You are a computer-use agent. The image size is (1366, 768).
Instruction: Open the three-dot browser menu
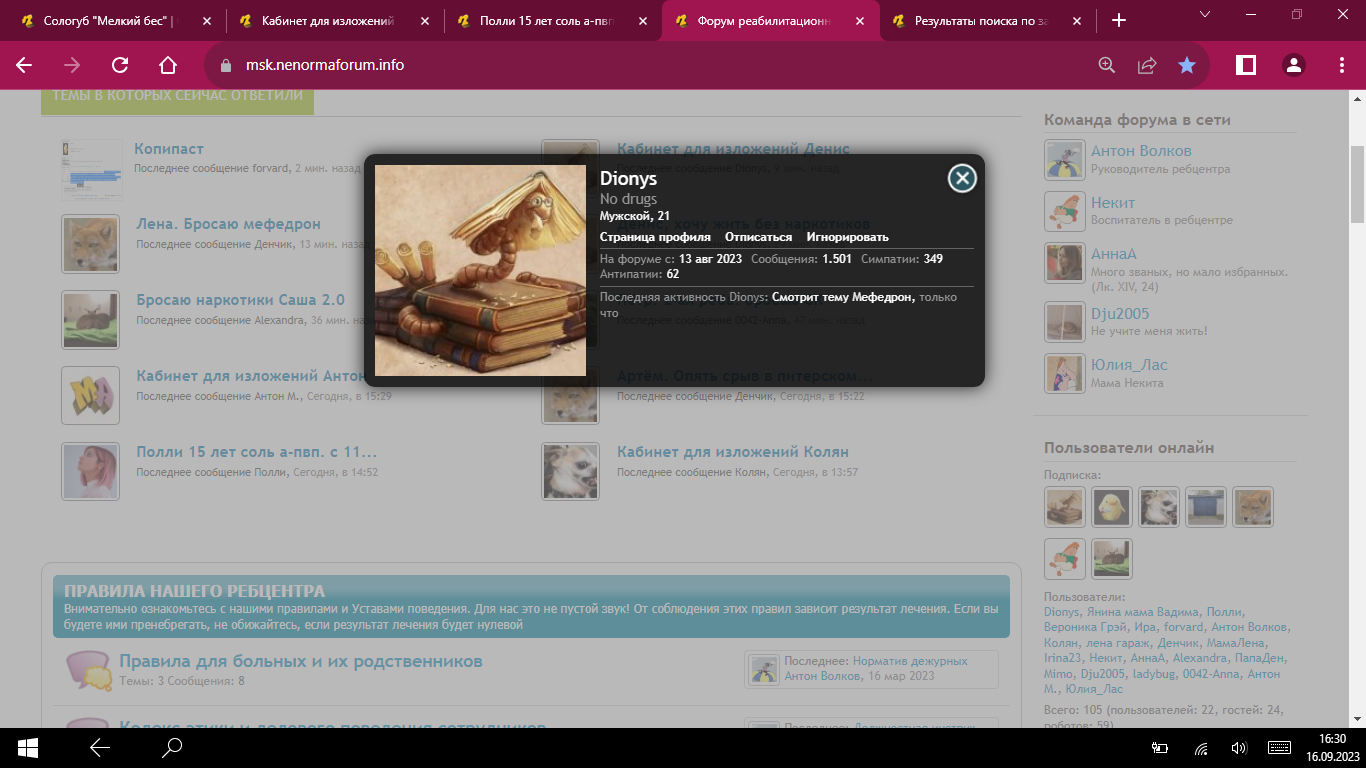pos(1342,65)
